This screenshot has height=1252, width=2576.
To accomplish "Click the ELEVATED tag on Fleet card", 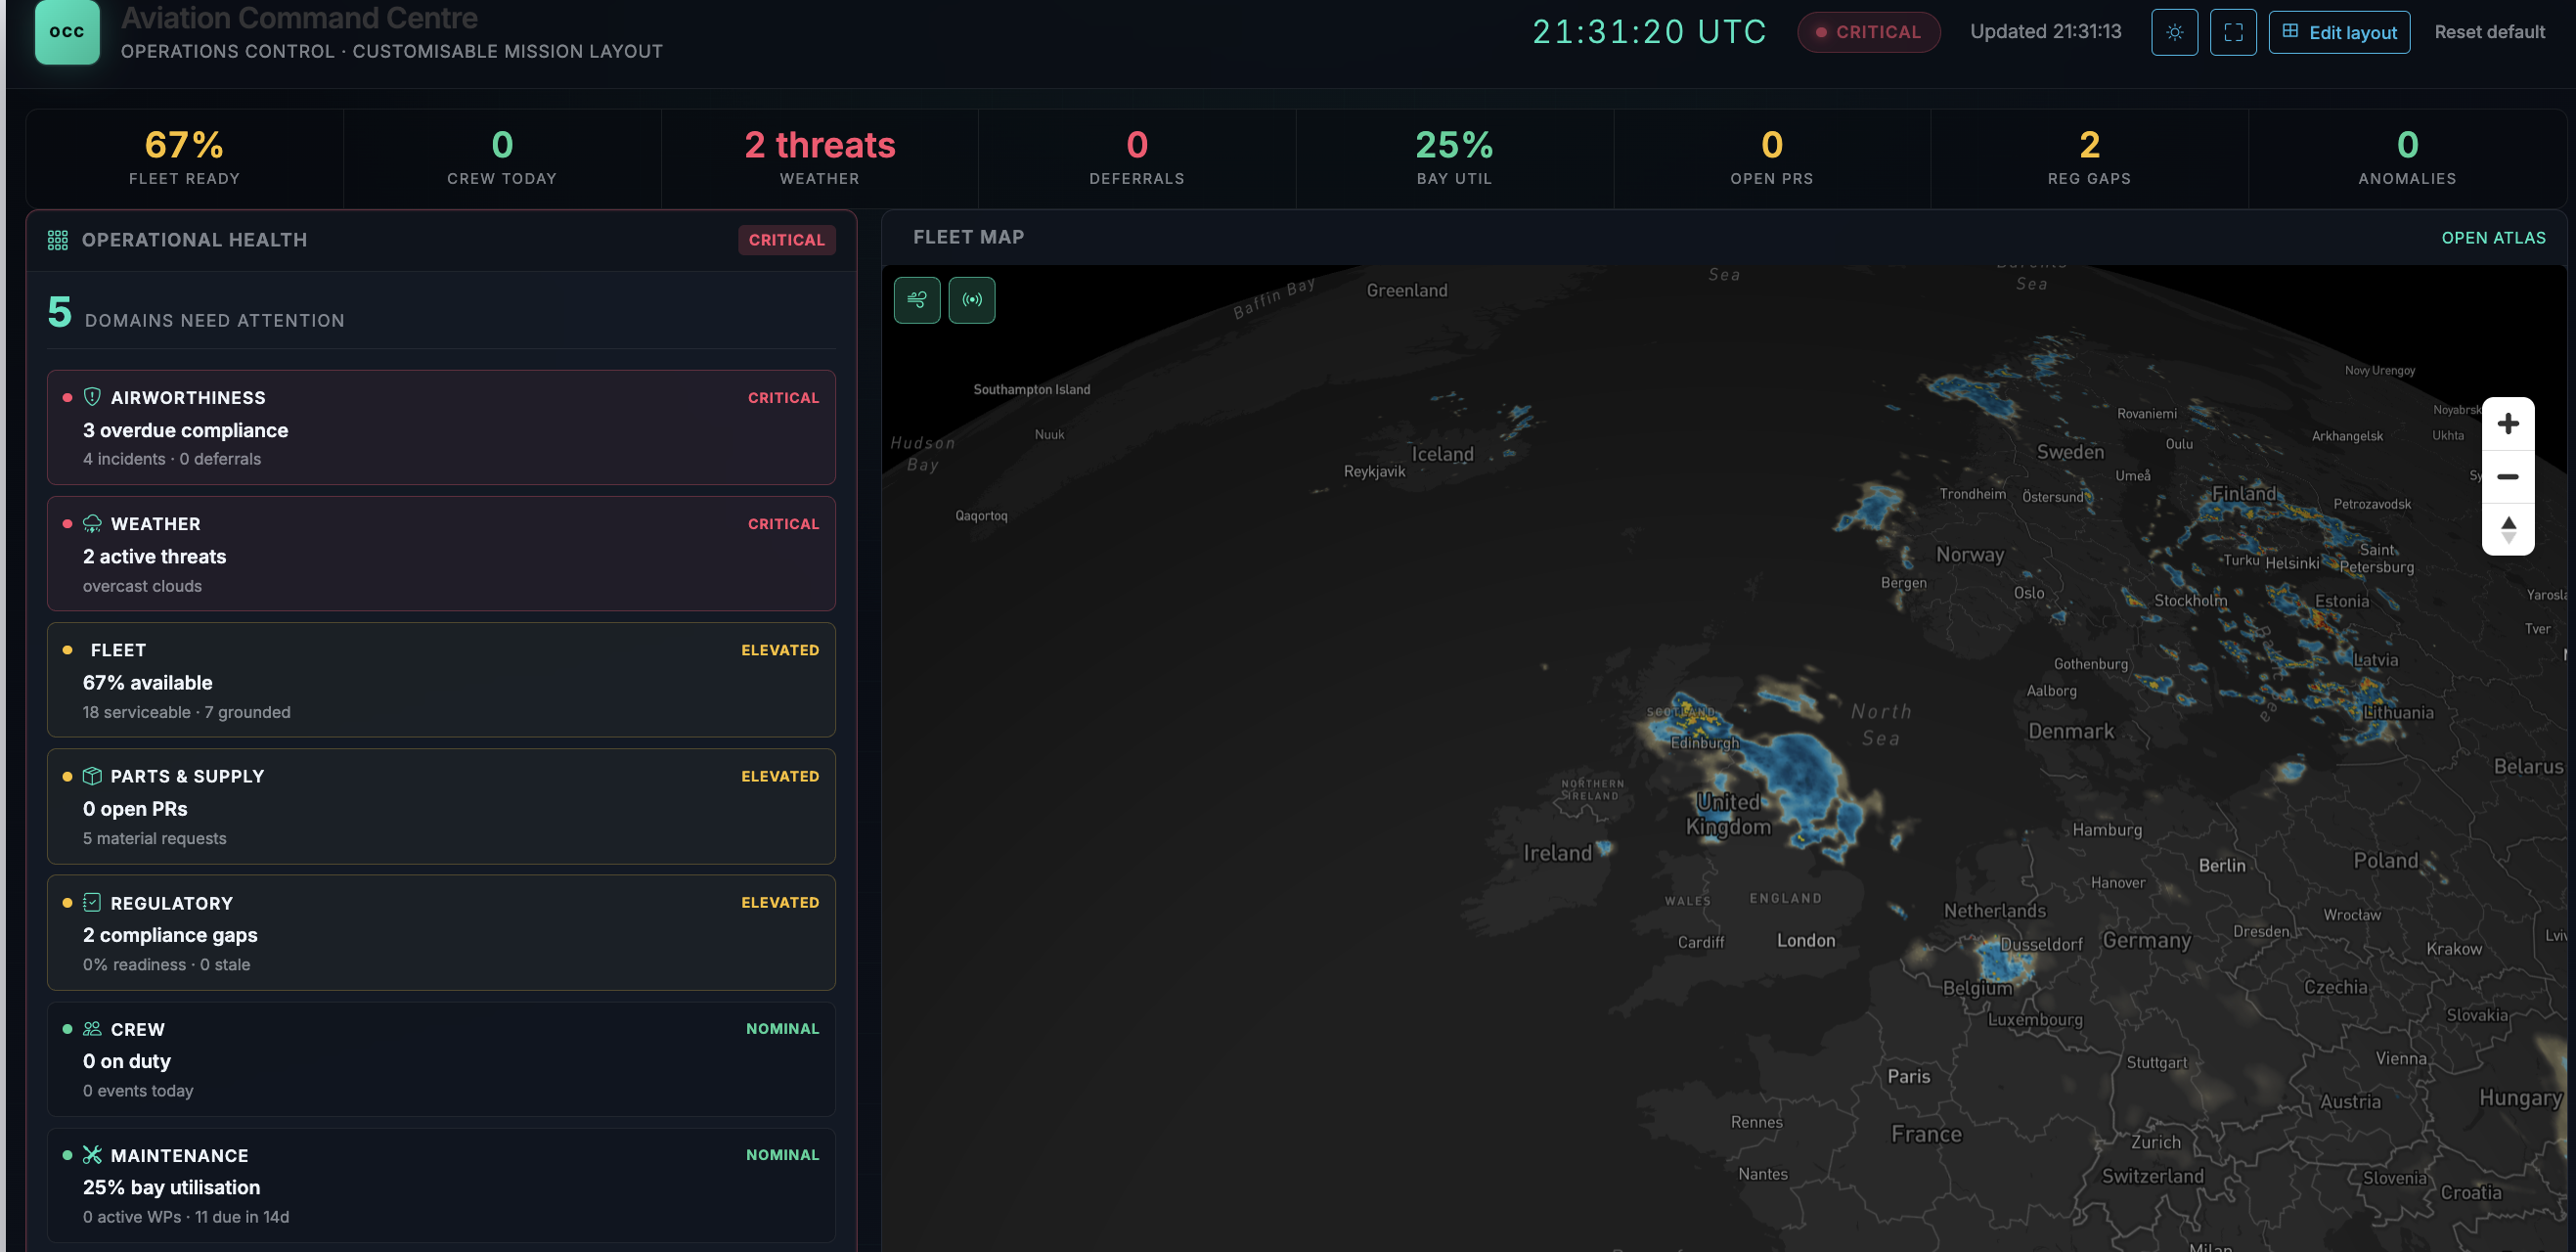I will coord(780,650).
